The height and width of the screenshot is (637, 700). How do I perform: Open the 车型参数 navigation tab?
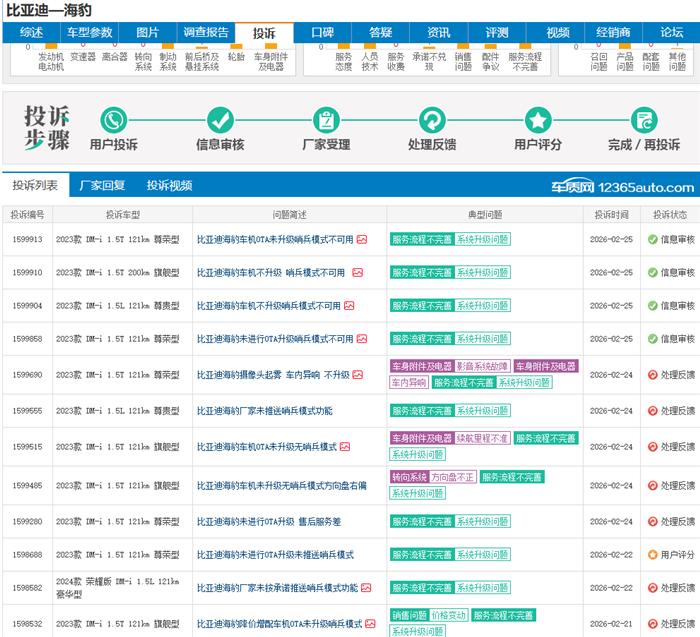point(90,33)
